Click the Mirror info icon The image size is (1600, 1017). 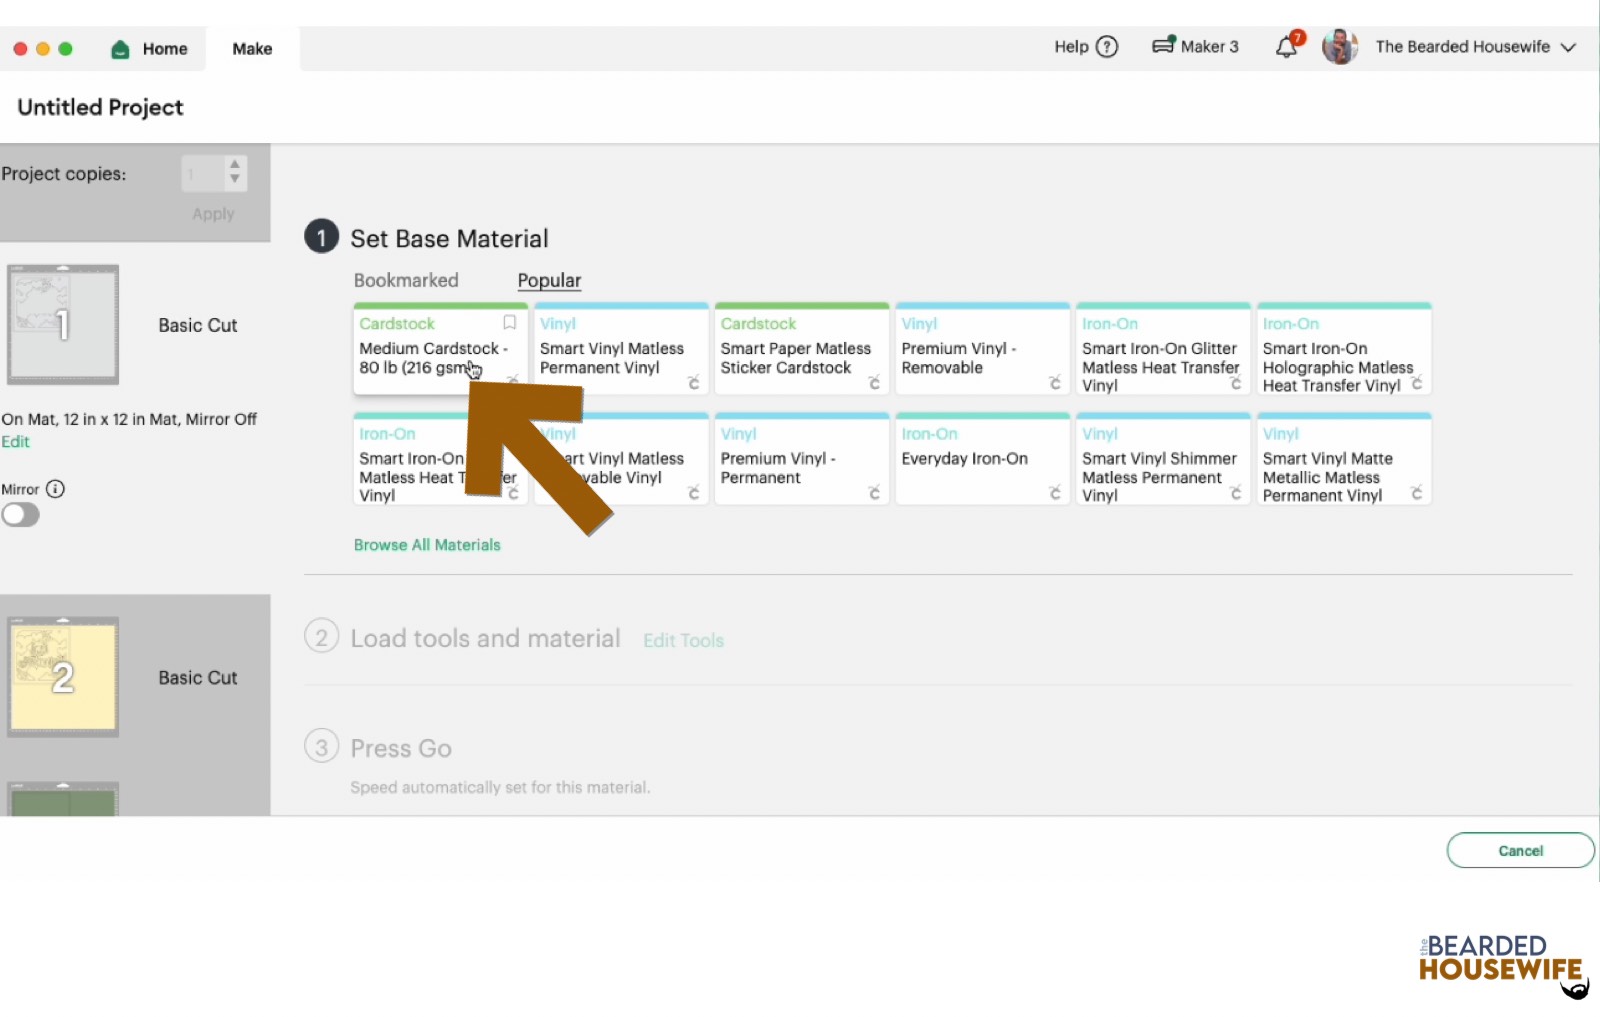[x=57, y=489]
